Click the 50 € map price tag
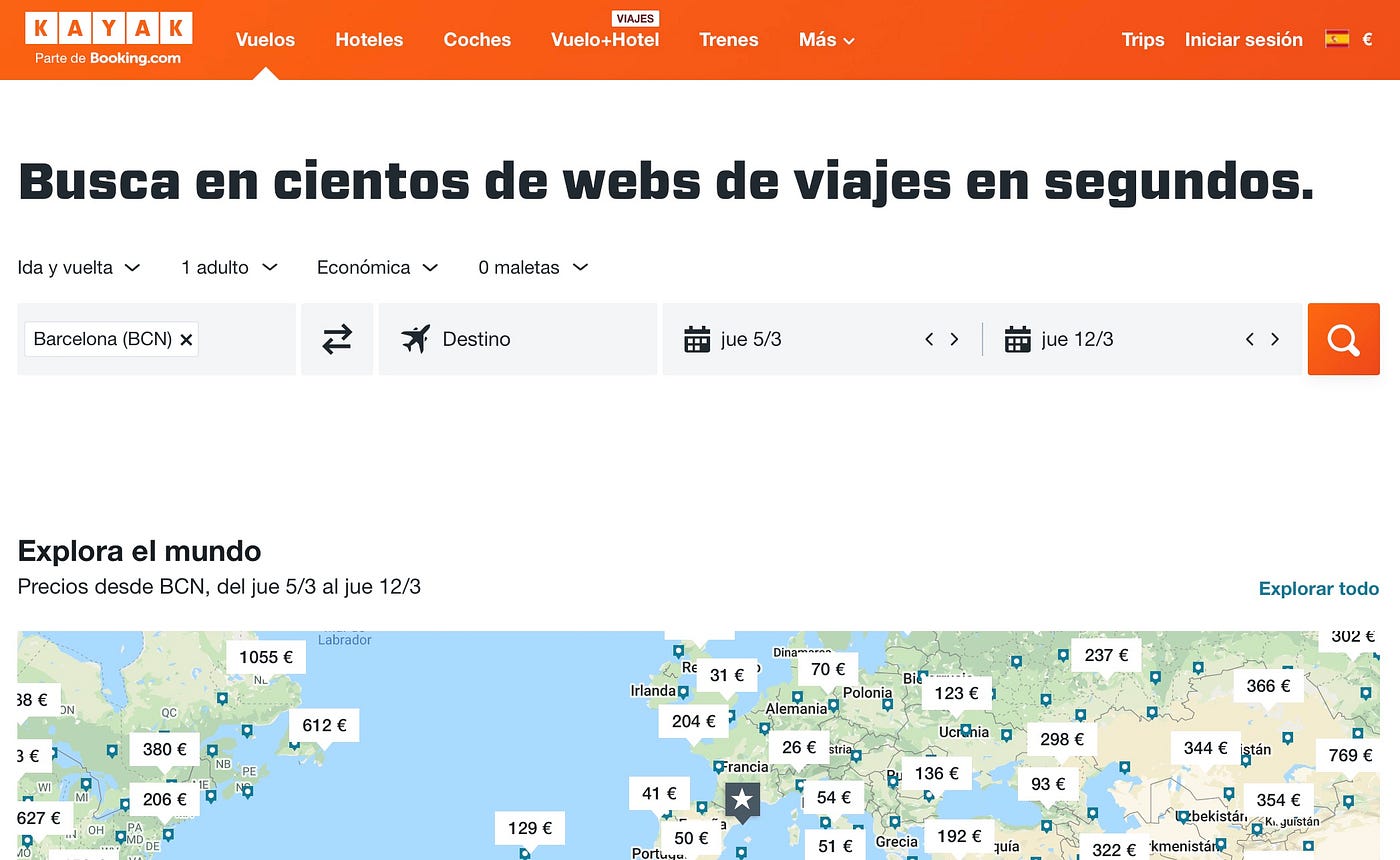This screenshot has width=1400, height=860. click(691, 838)
